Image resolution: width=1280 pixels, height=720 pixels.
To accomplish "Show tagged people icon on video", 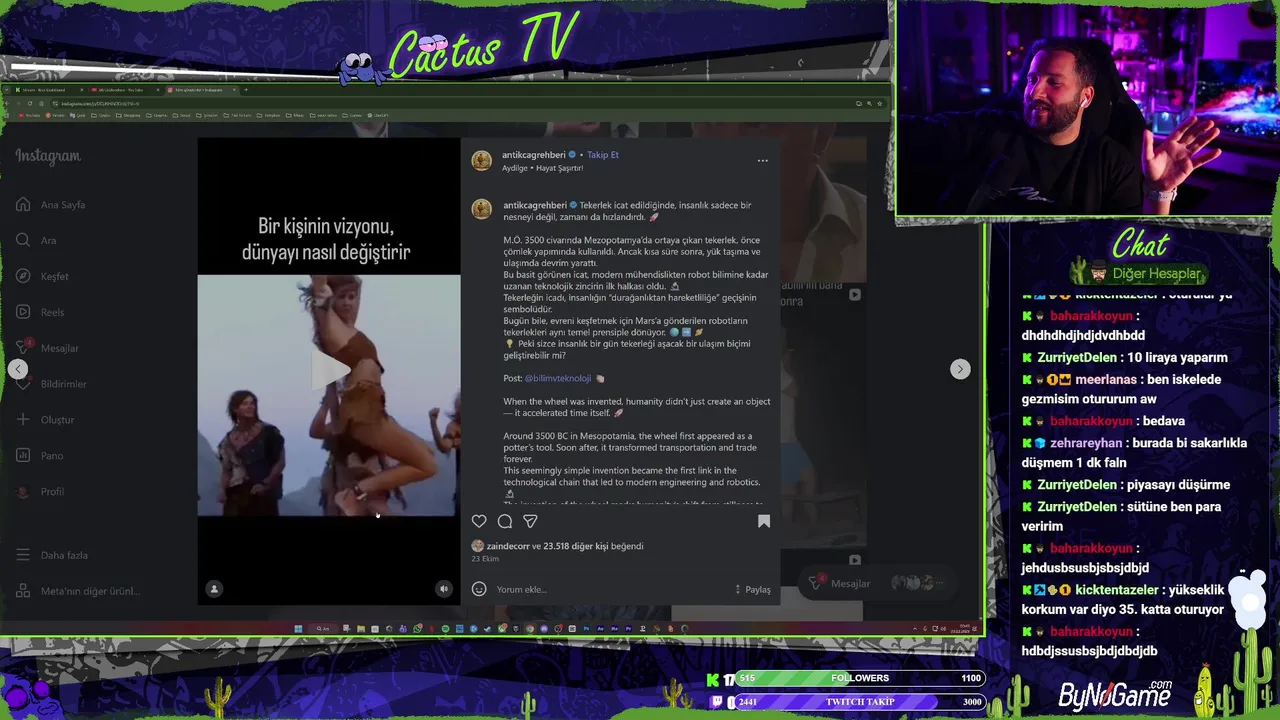I will click(214, 589).
